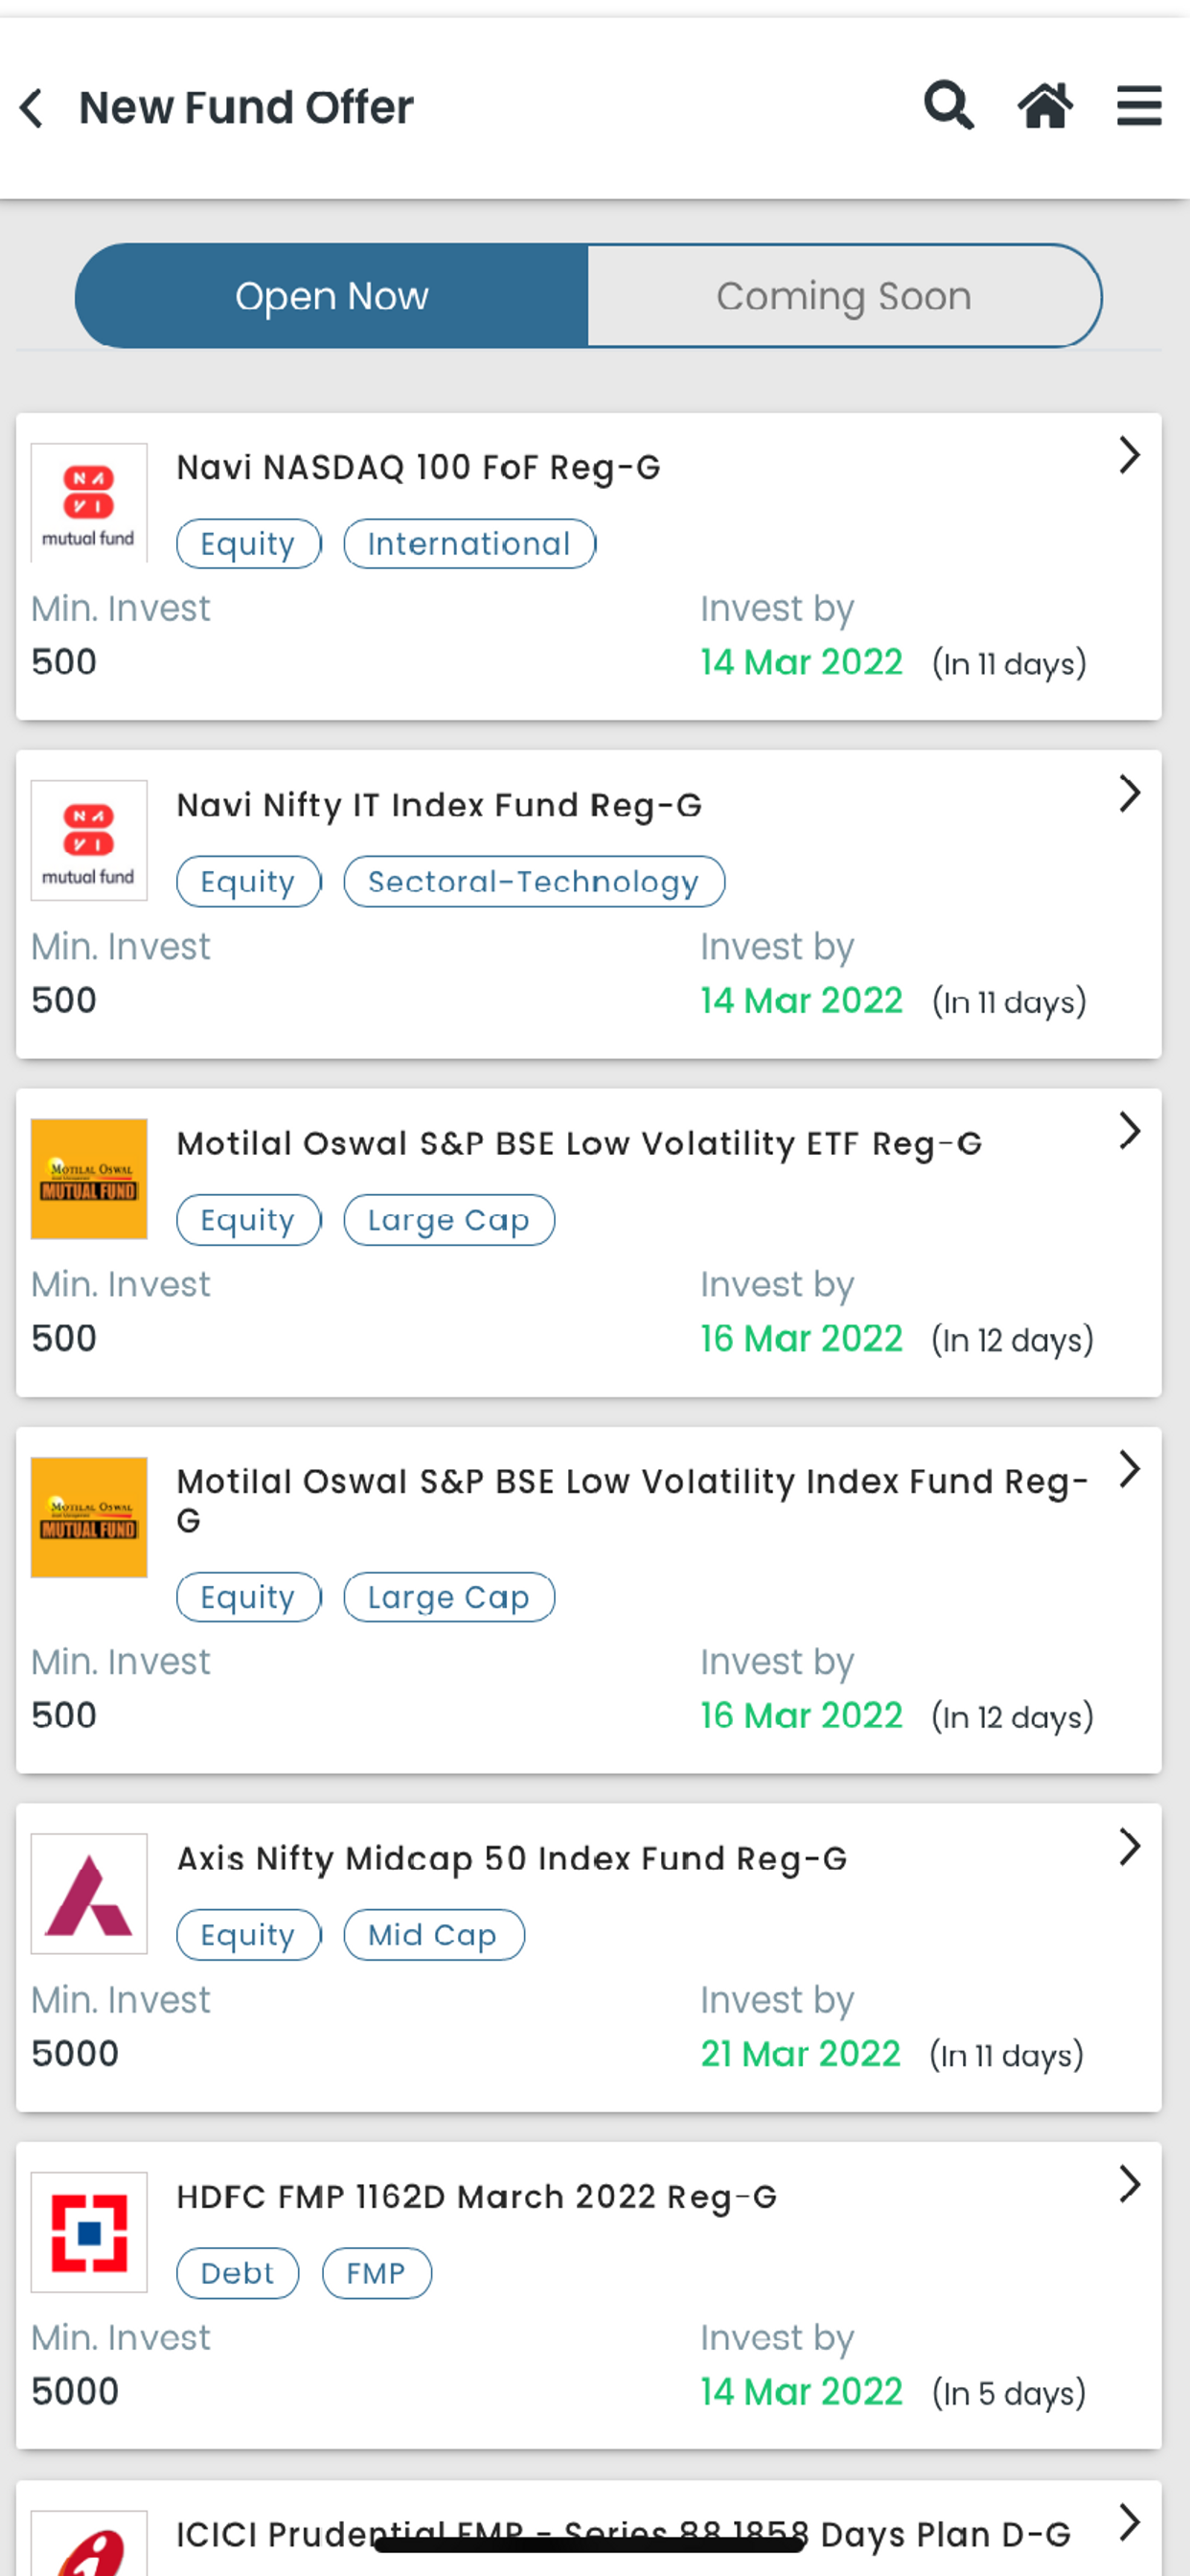
Task: Tap the Mid Cap tag
Action: pyautogui.click(x=433, y=1935)
